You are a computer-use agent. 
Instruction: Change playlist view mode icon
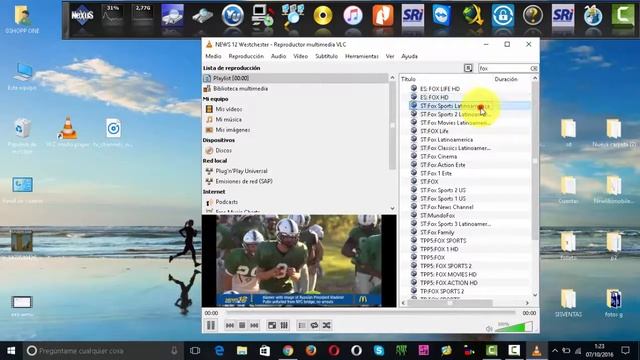[x=468, y=68]
